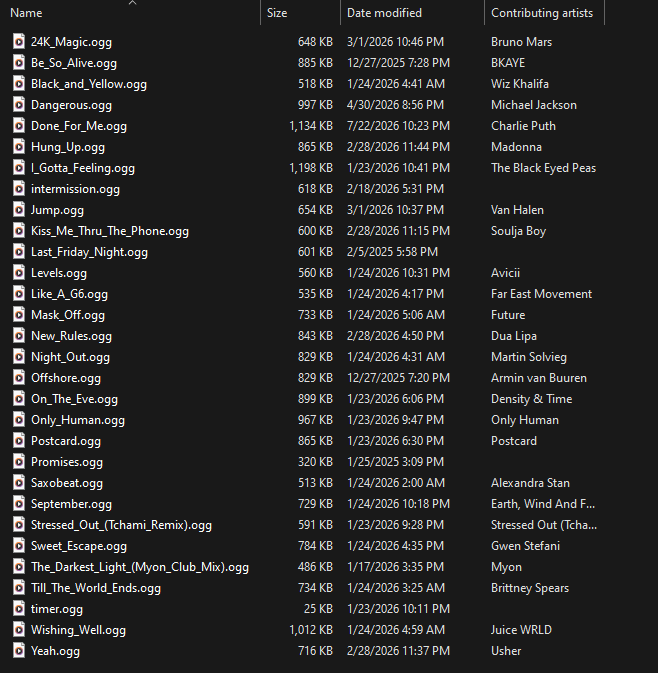This screenshot has width=658, height=673.
Task: Click date 1/25/2025 3:09 PM
Action: 395,462
